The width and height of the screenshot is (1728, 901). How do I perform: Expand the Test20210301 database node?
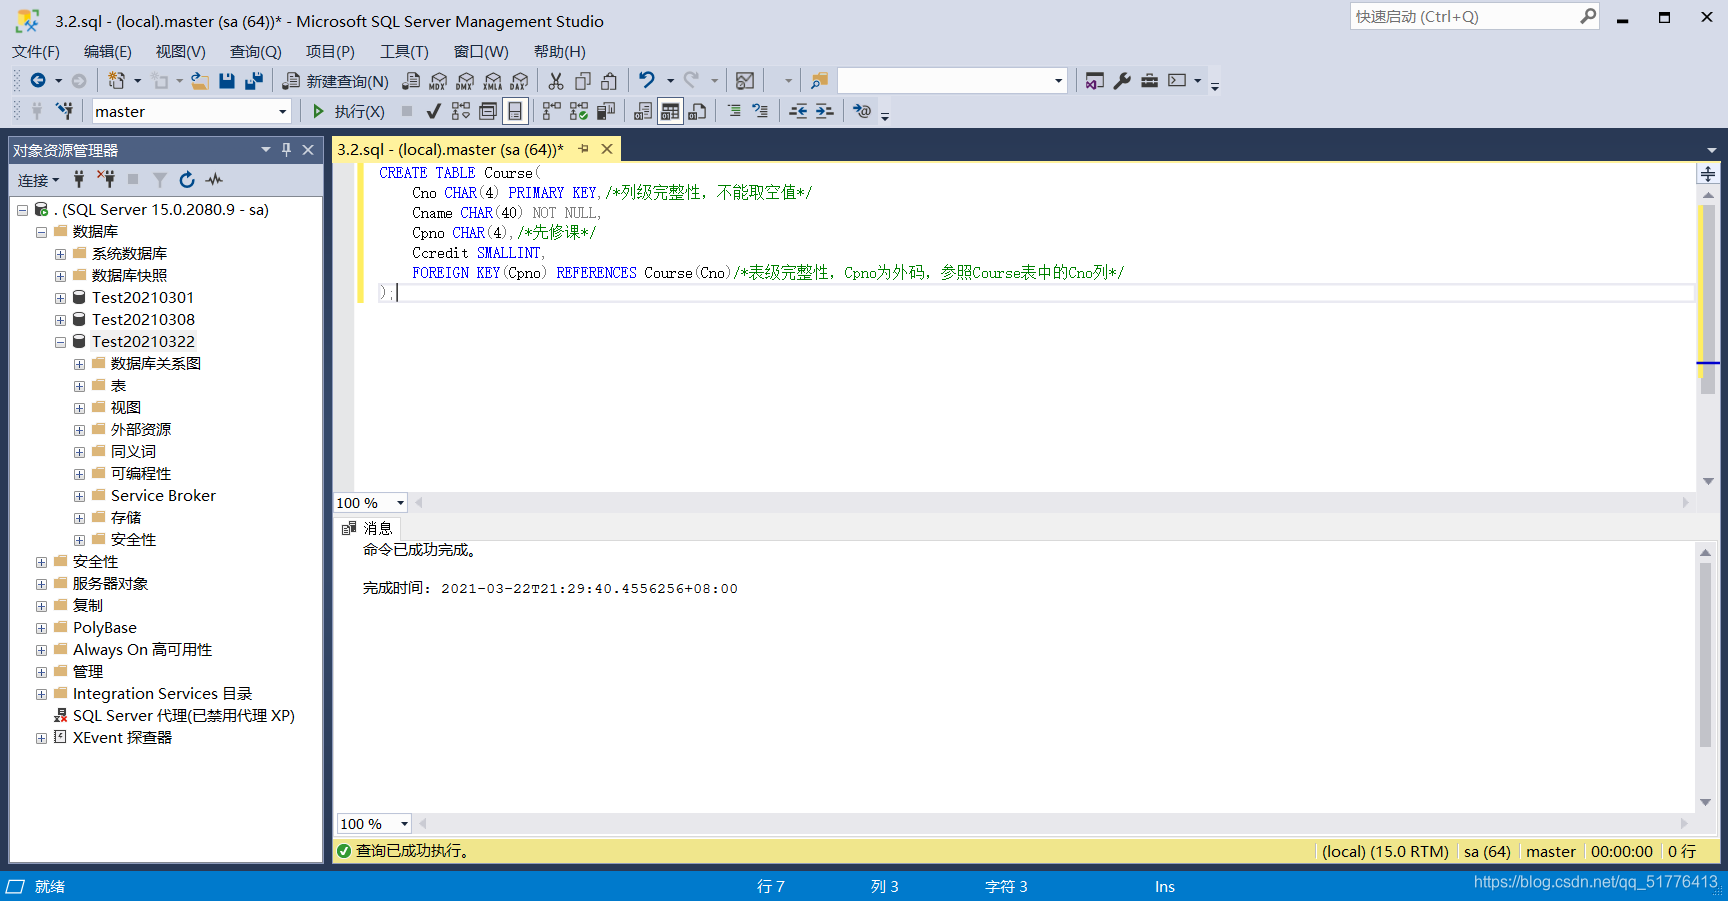click(x=60, y=298)
